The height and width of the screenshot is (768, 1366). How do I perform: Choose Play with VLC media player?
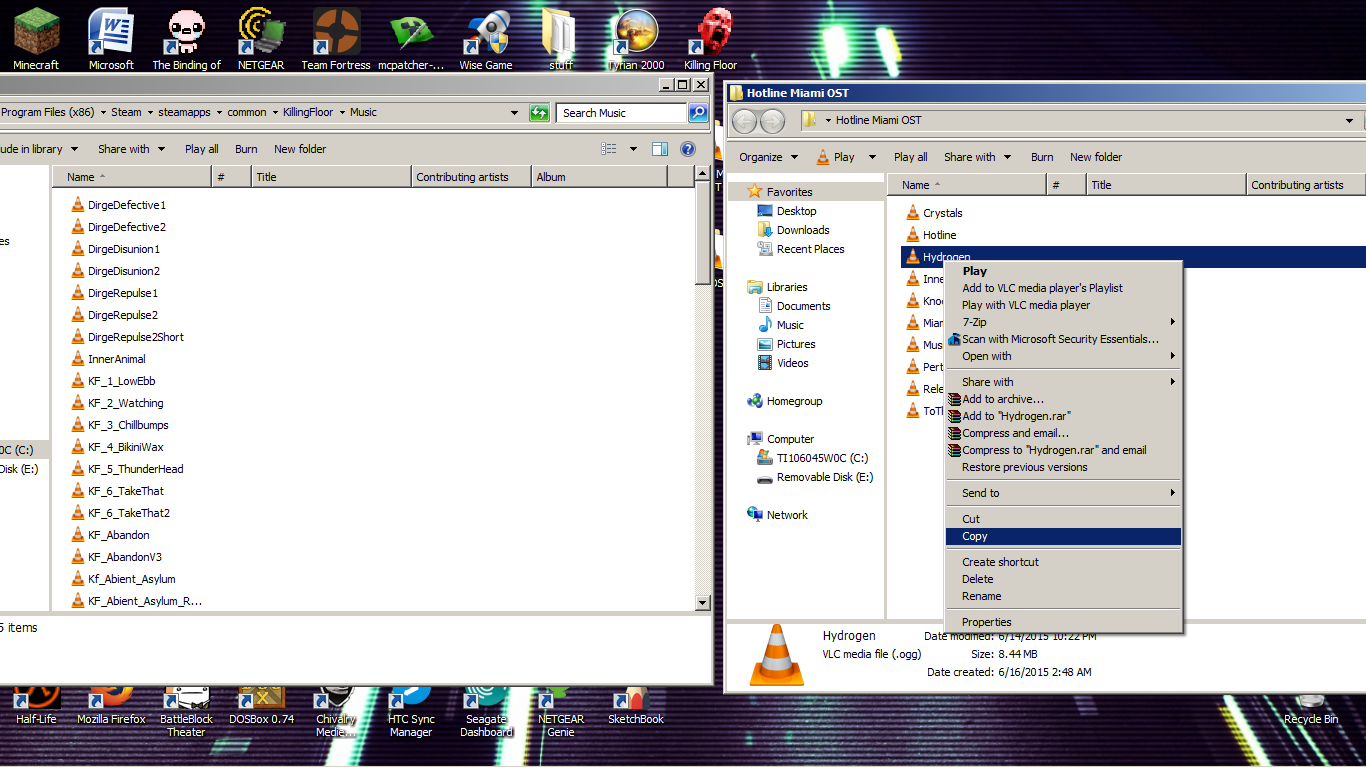(x=1063, y=305)
